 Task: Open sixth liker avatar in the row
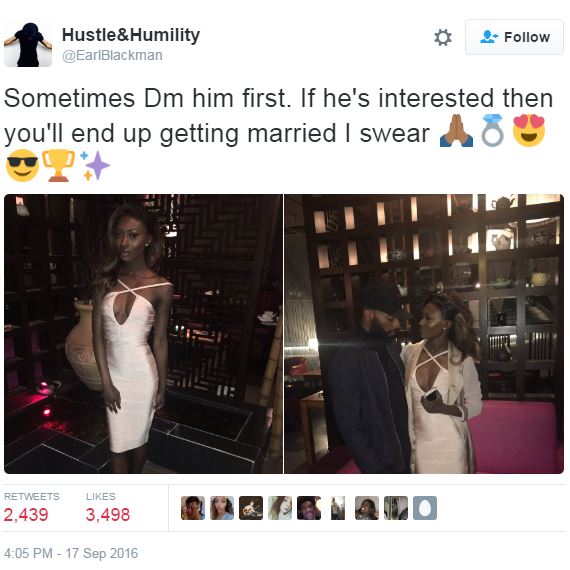pyautogui.click(x=338, y=508)
